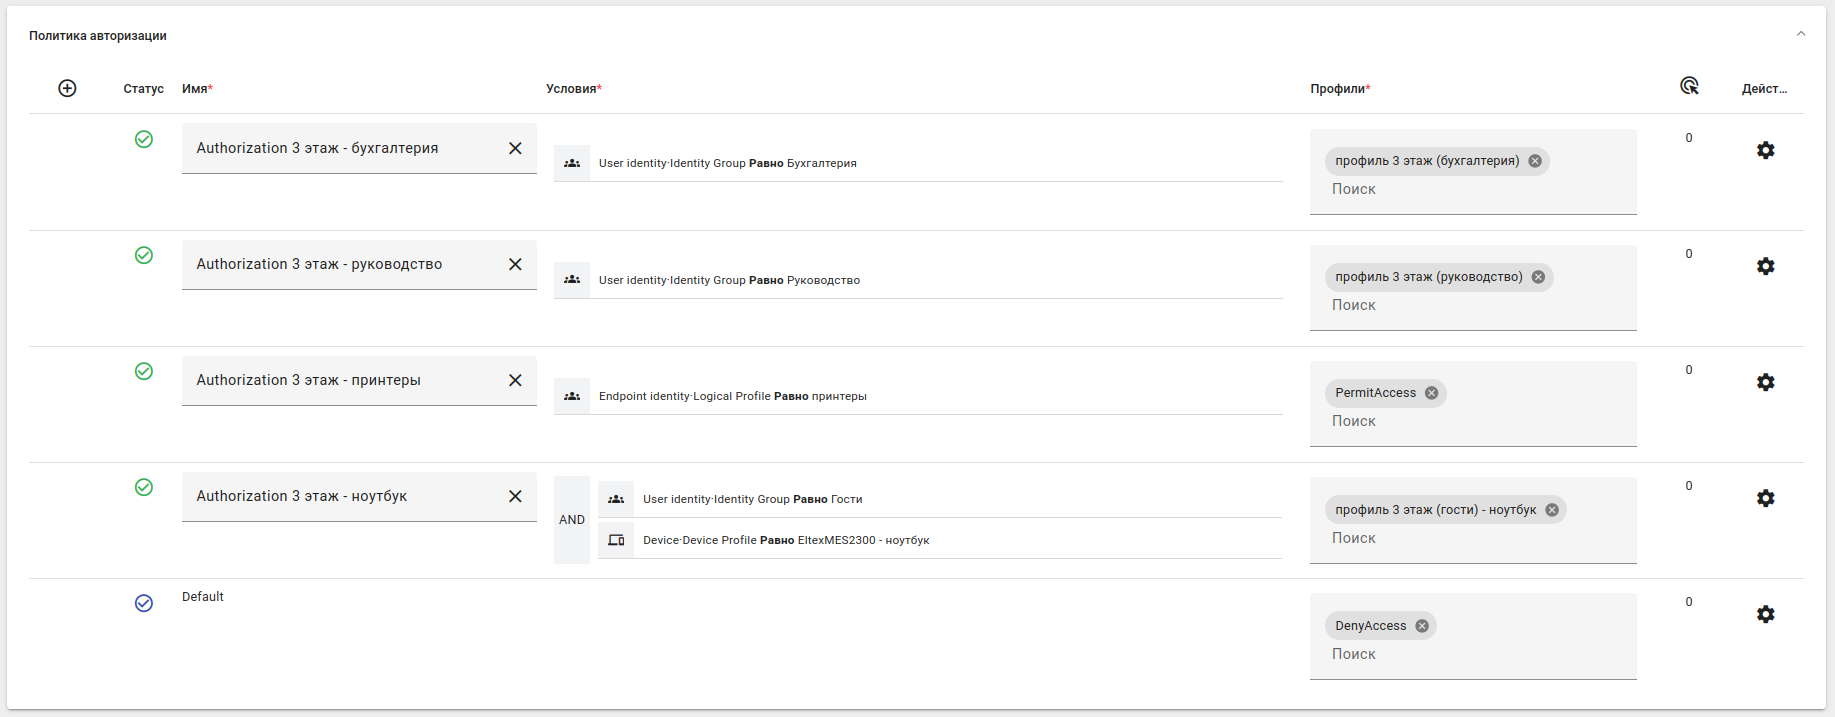
Task: Toggle status of the бухгалтерия rule
Action: [144, 139]
